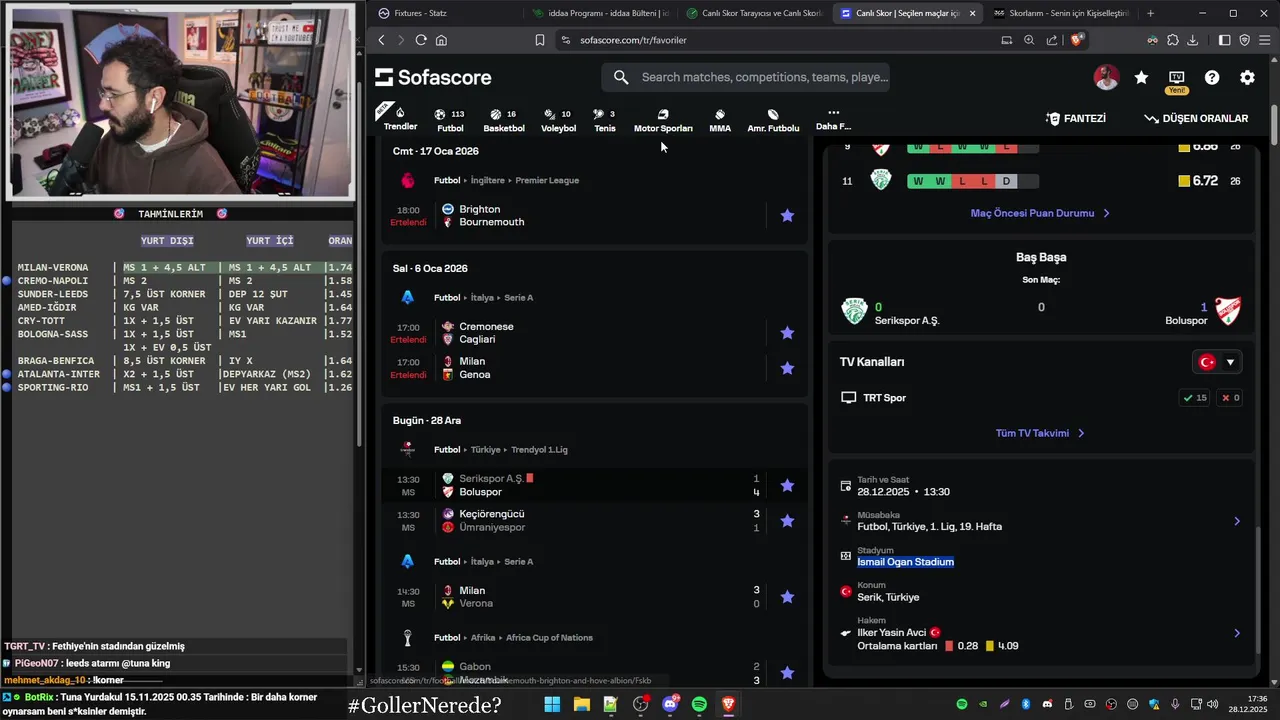
Task: Open the Trendyol 1.Lig competition link
Action: (x=540, y=450)
